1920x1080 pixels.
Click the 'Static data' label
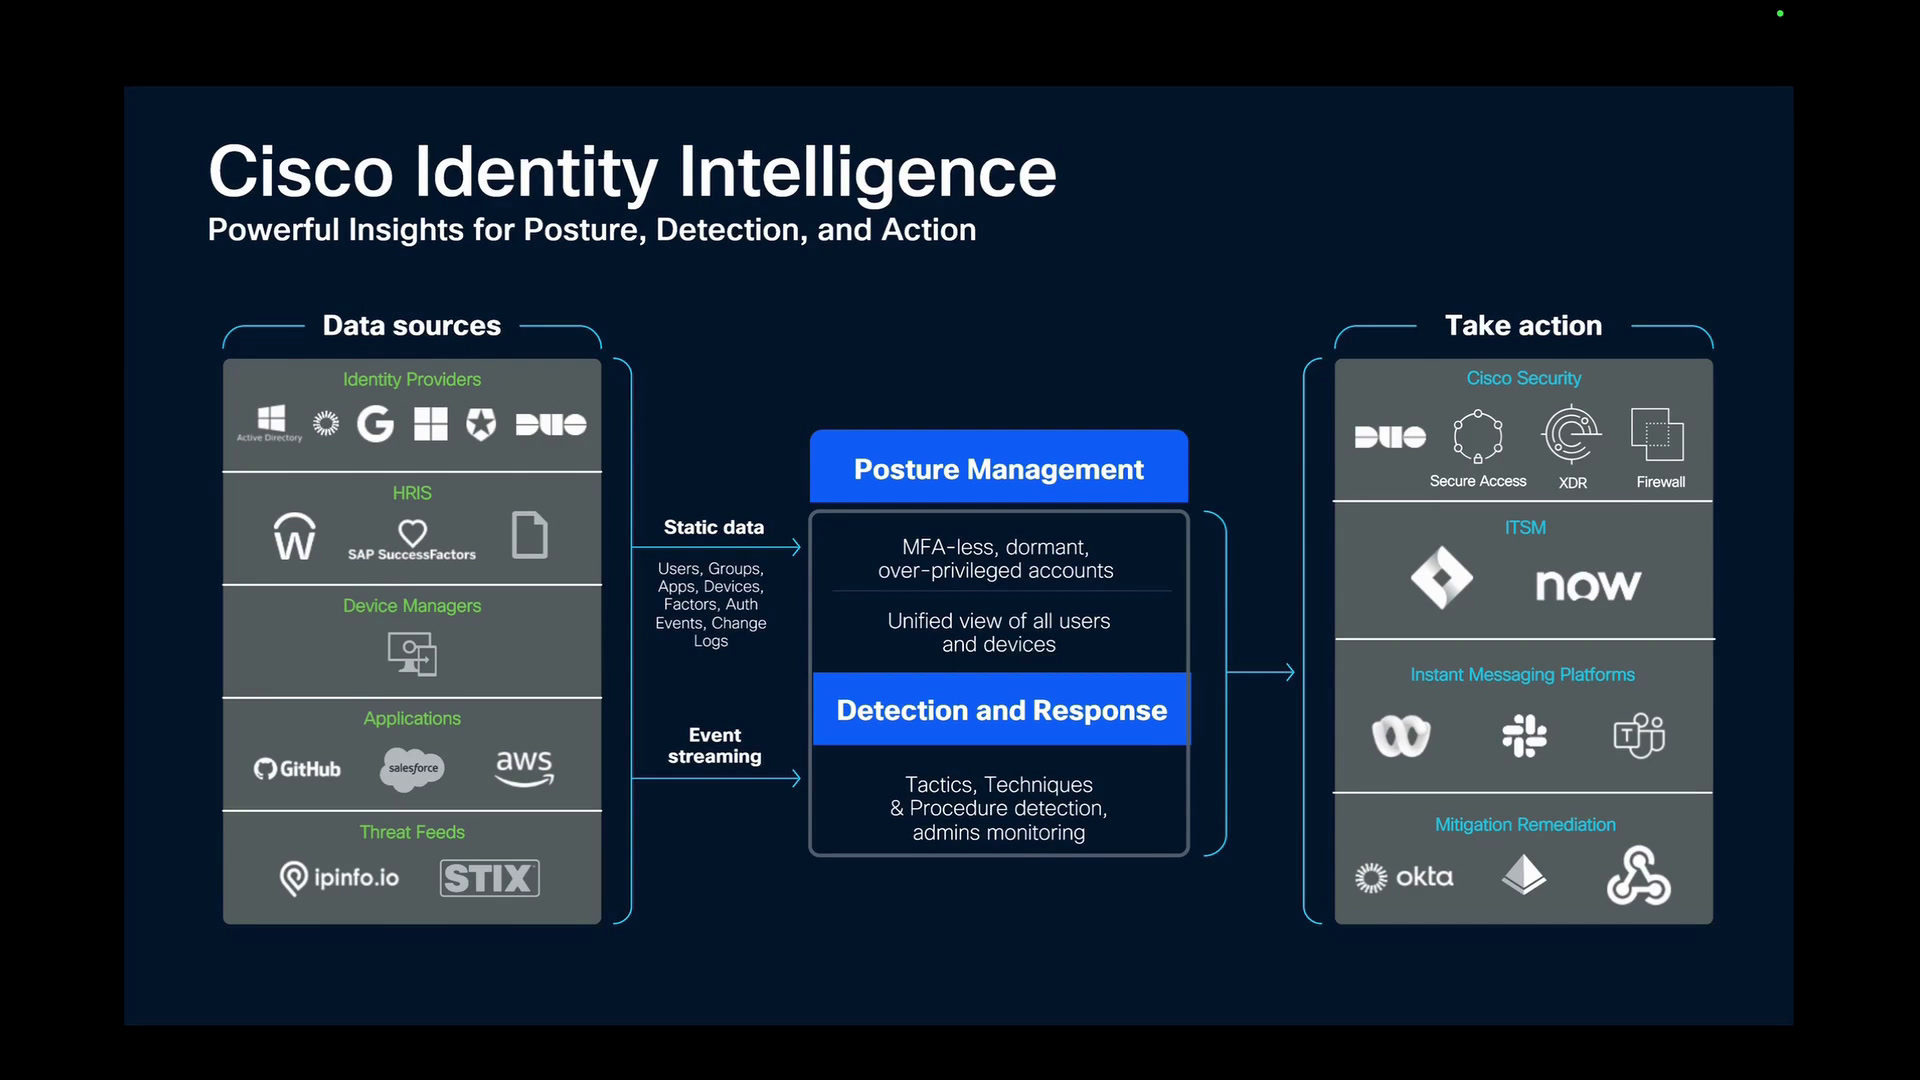[714, 527]
